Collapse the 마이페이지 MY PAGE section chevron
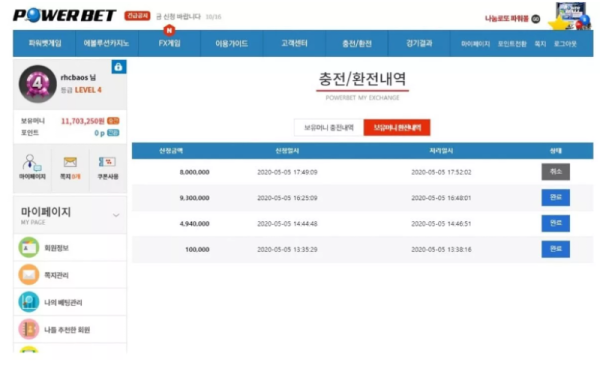Image resolution: width=600 pixels, height=365 pixels. 116,215
